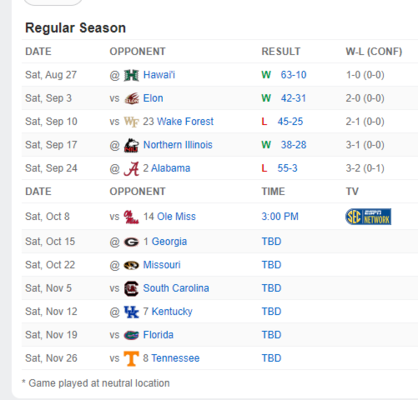The image size is (418, 400).
Task: Click the Elon Phoenix team logo
Action: [x=131, y=99]
